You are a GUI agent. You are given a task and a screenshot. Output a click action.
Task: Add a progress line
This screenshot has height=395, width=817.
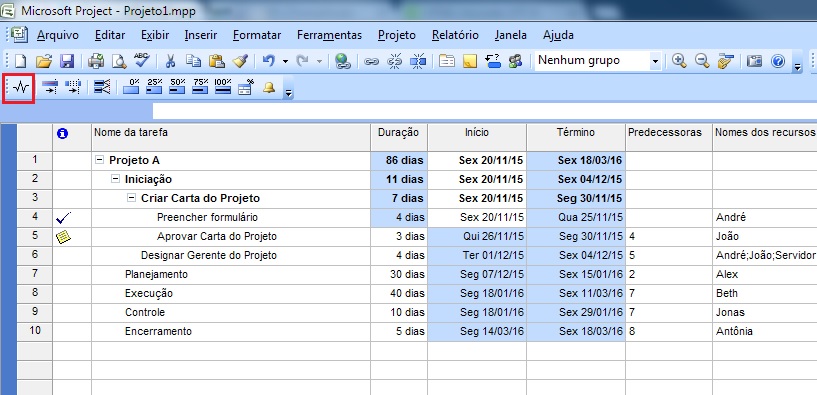click(102, 88)
